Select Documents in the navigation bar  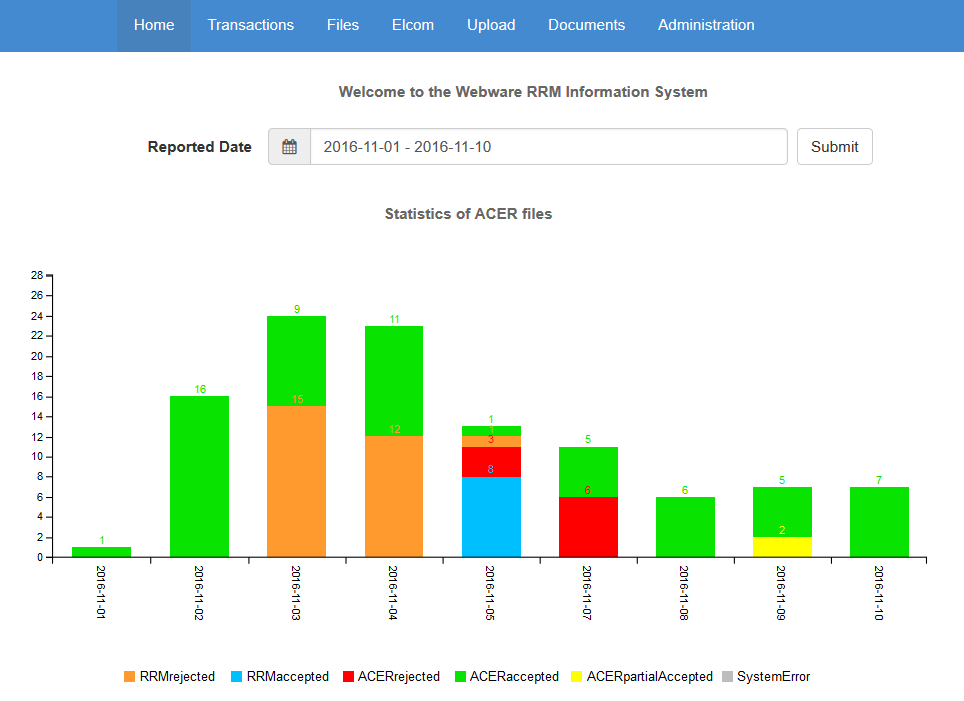[x=586, y=25]
